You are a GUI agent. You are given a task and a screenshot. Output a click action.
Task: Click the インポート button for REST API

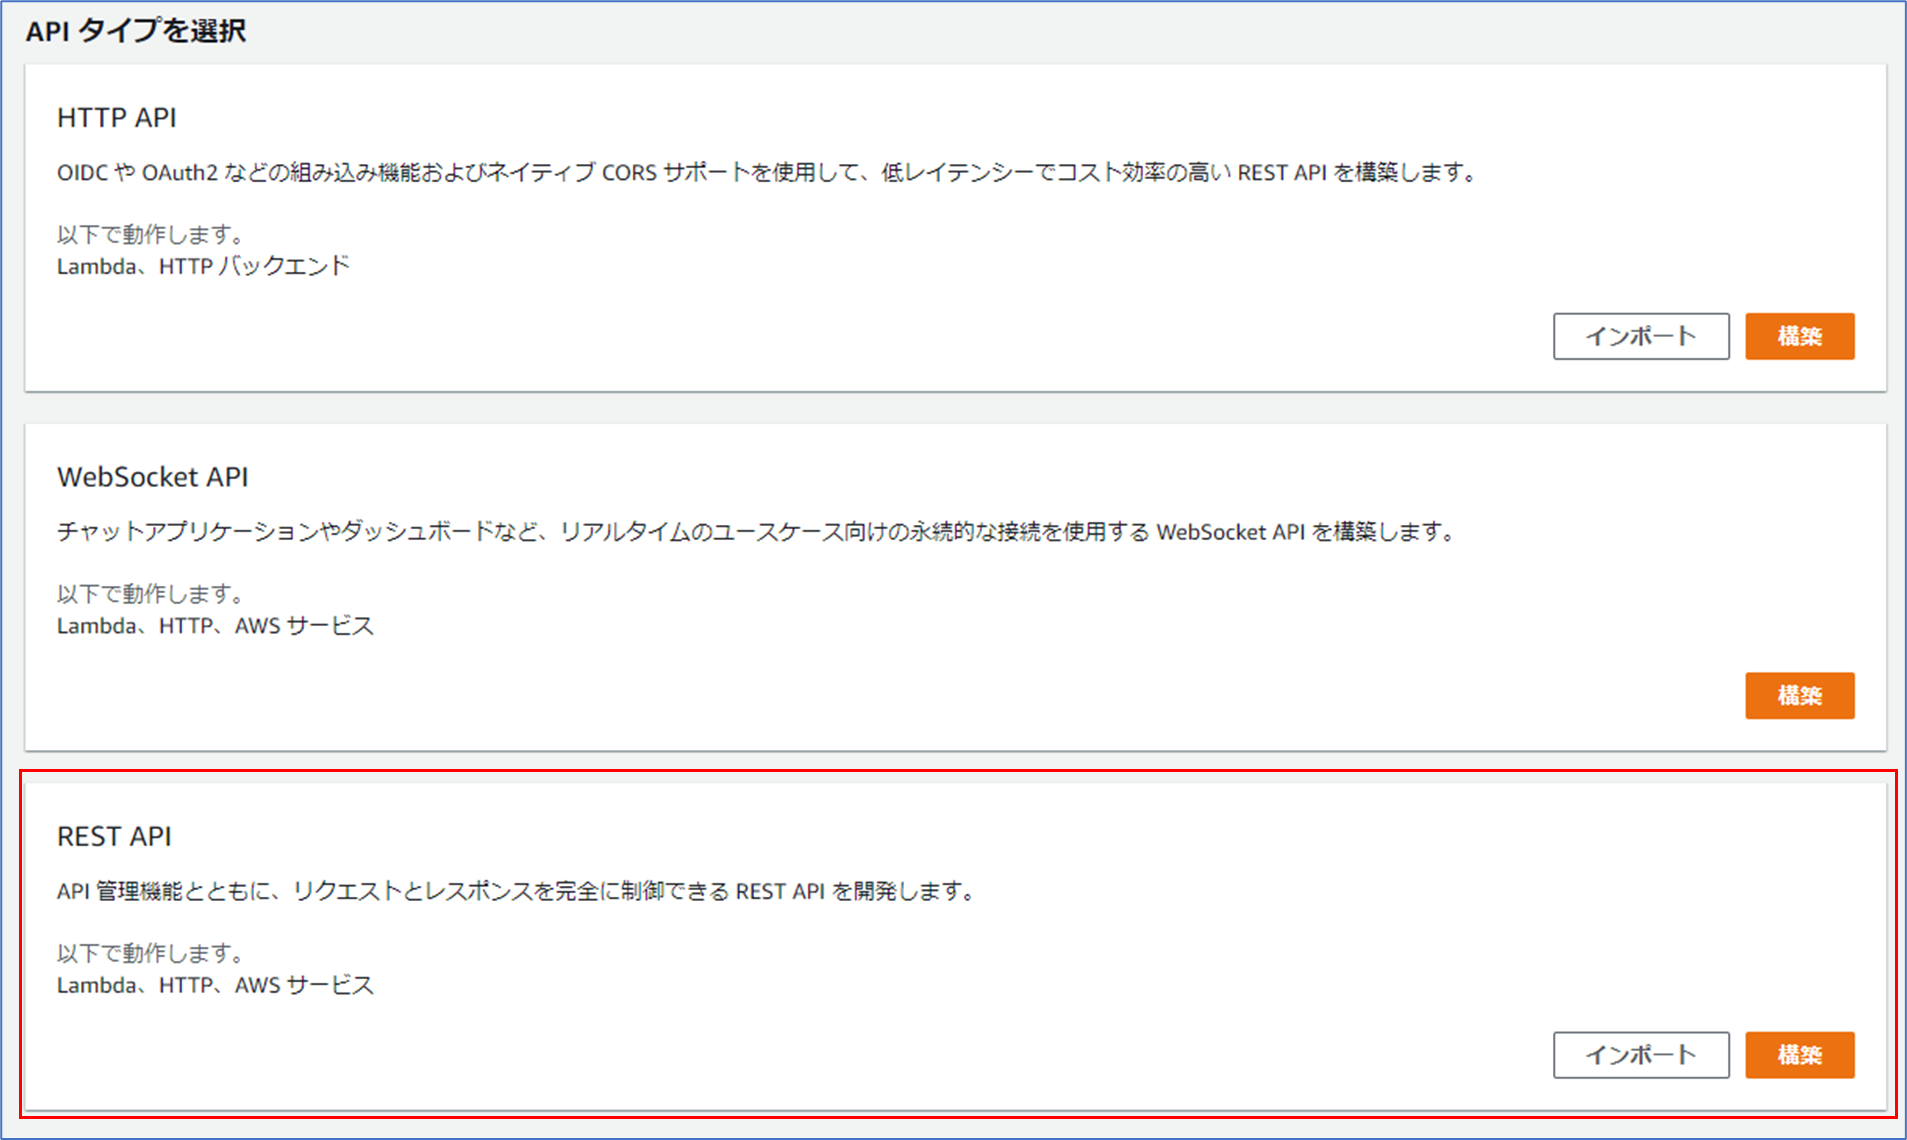click(1640, 1054)
